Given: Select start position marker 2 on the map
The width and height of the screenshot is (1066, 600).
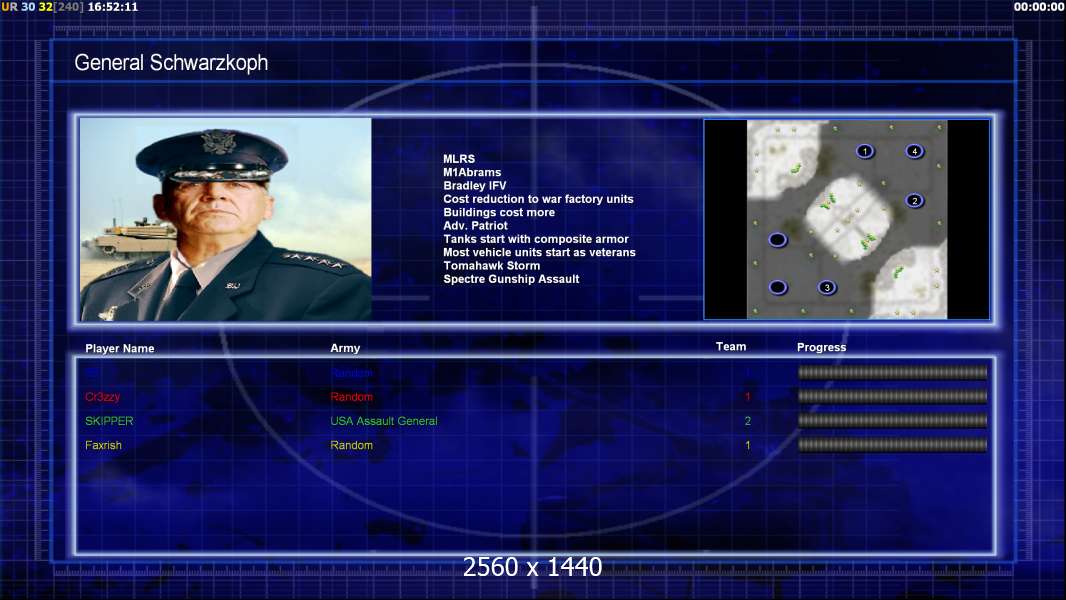Looking at the screenshot, I should [x=914, y=200].
